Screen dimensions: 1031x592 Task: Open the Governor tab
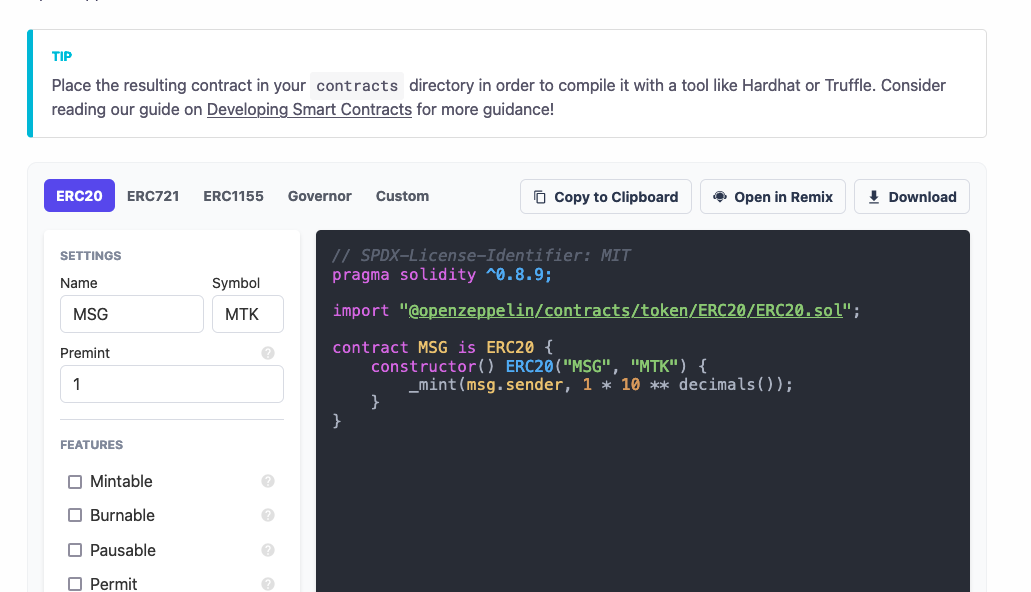(320, 195)
